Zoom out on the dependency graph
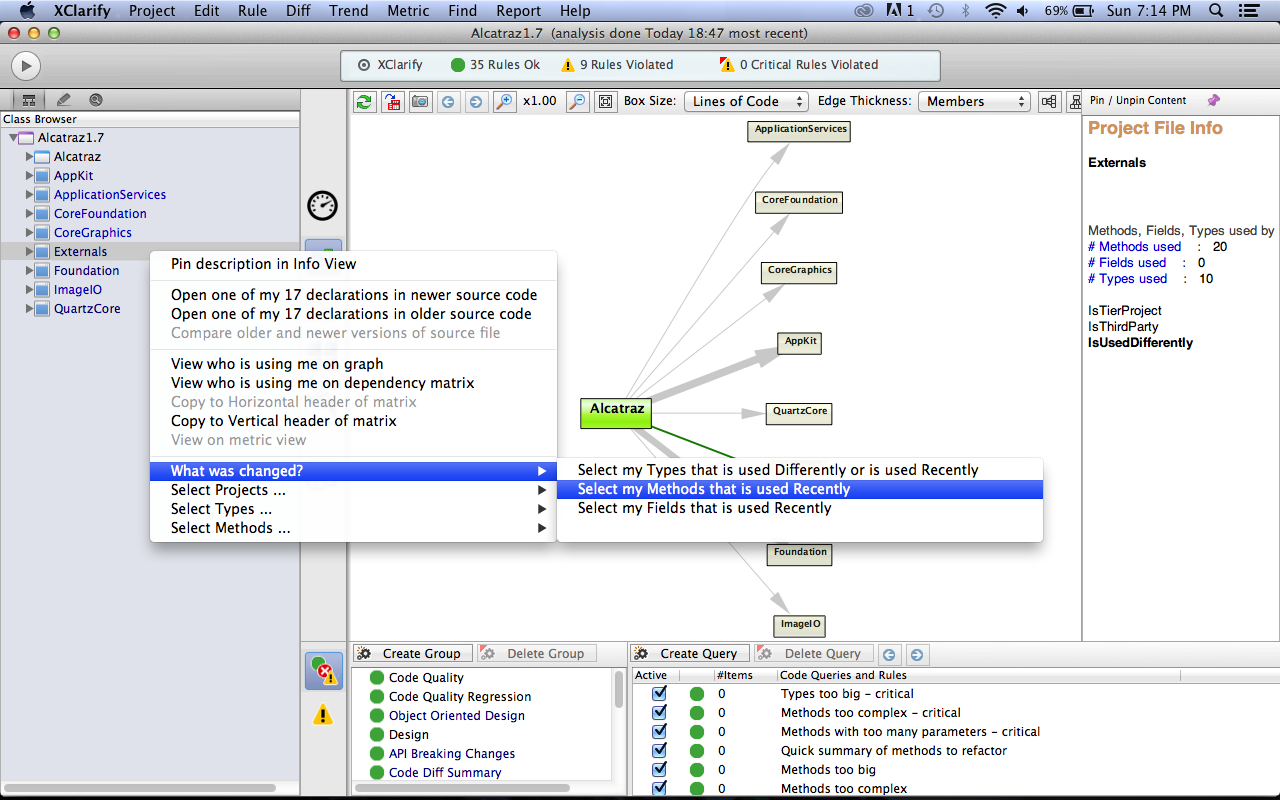1280x800 pixels. [x=578, y=102]
